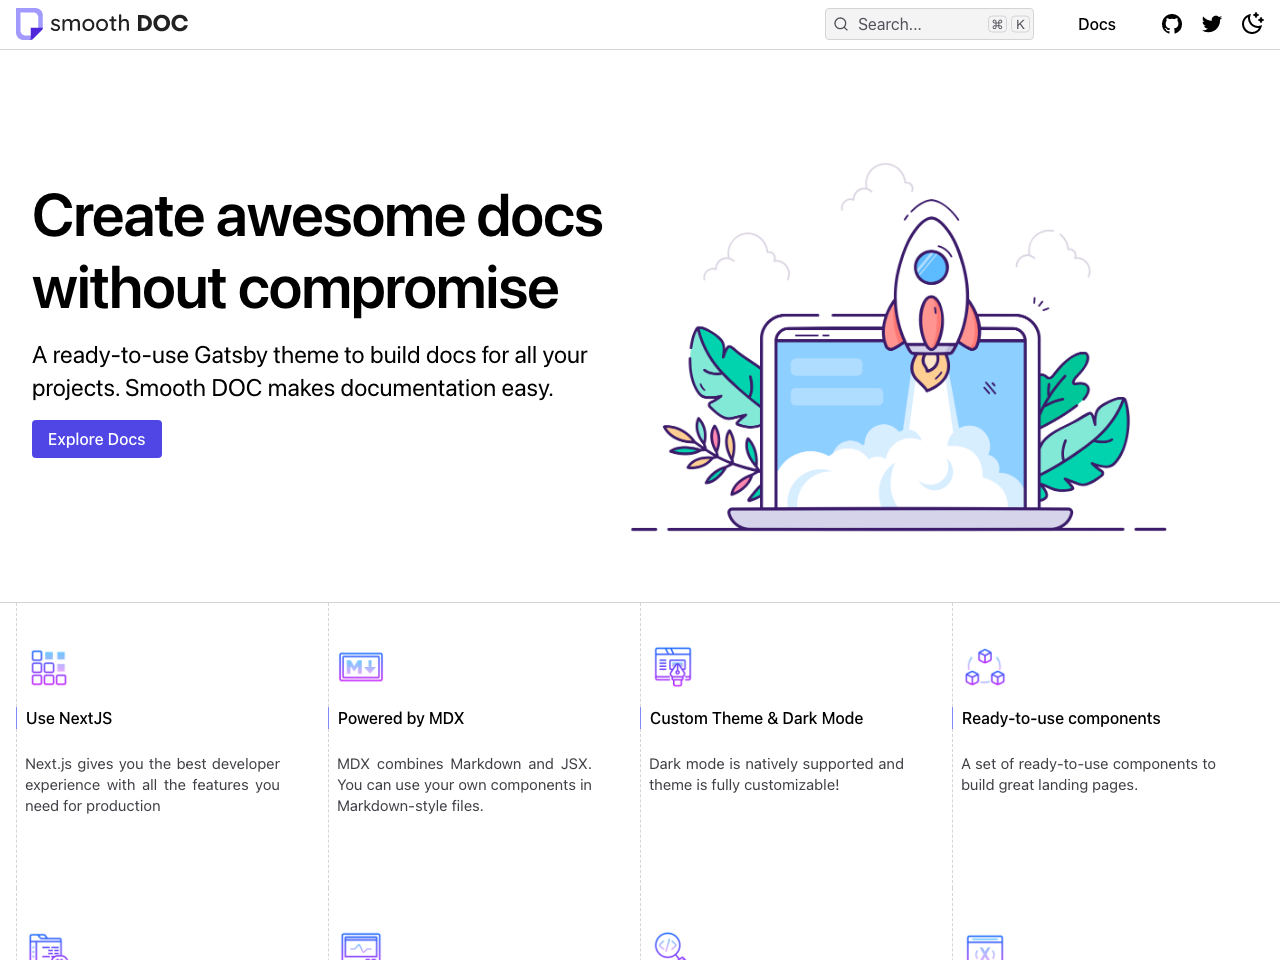Click the Use NextJS grid icon
Screen dimensions: 1280x960
click(48, 667)
